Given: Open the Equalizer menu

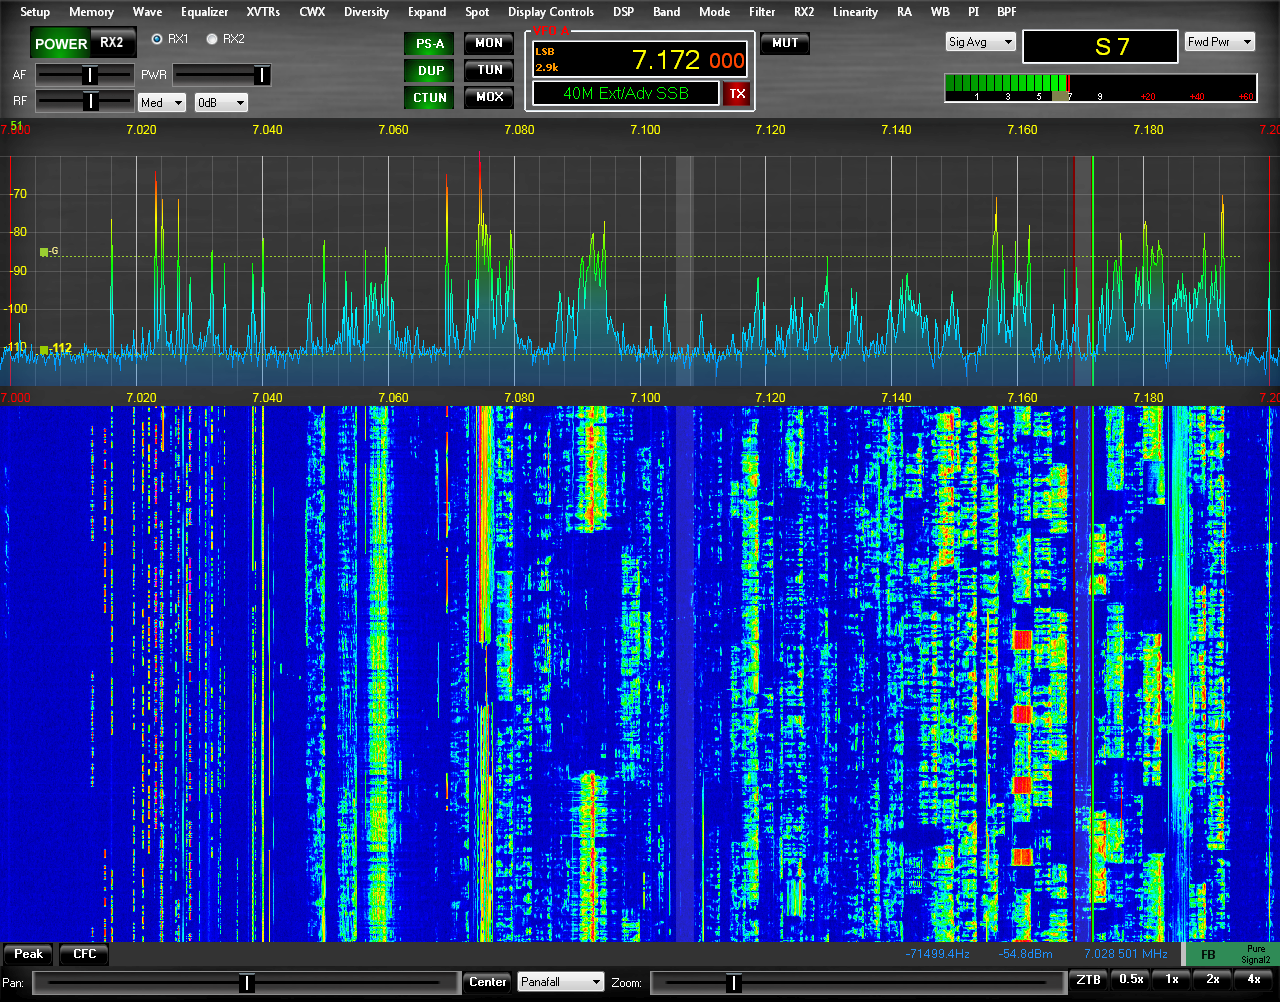Looking at the screenshot, I should pos(204,12).
